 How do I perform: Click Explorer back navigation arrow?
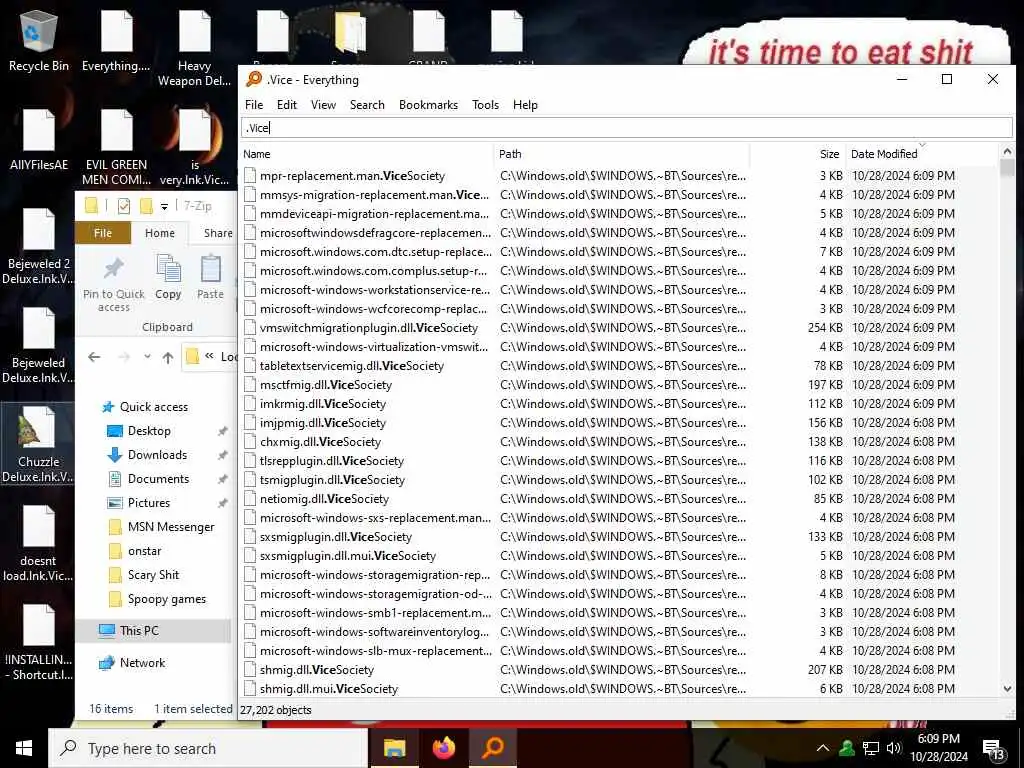point(94,357)
